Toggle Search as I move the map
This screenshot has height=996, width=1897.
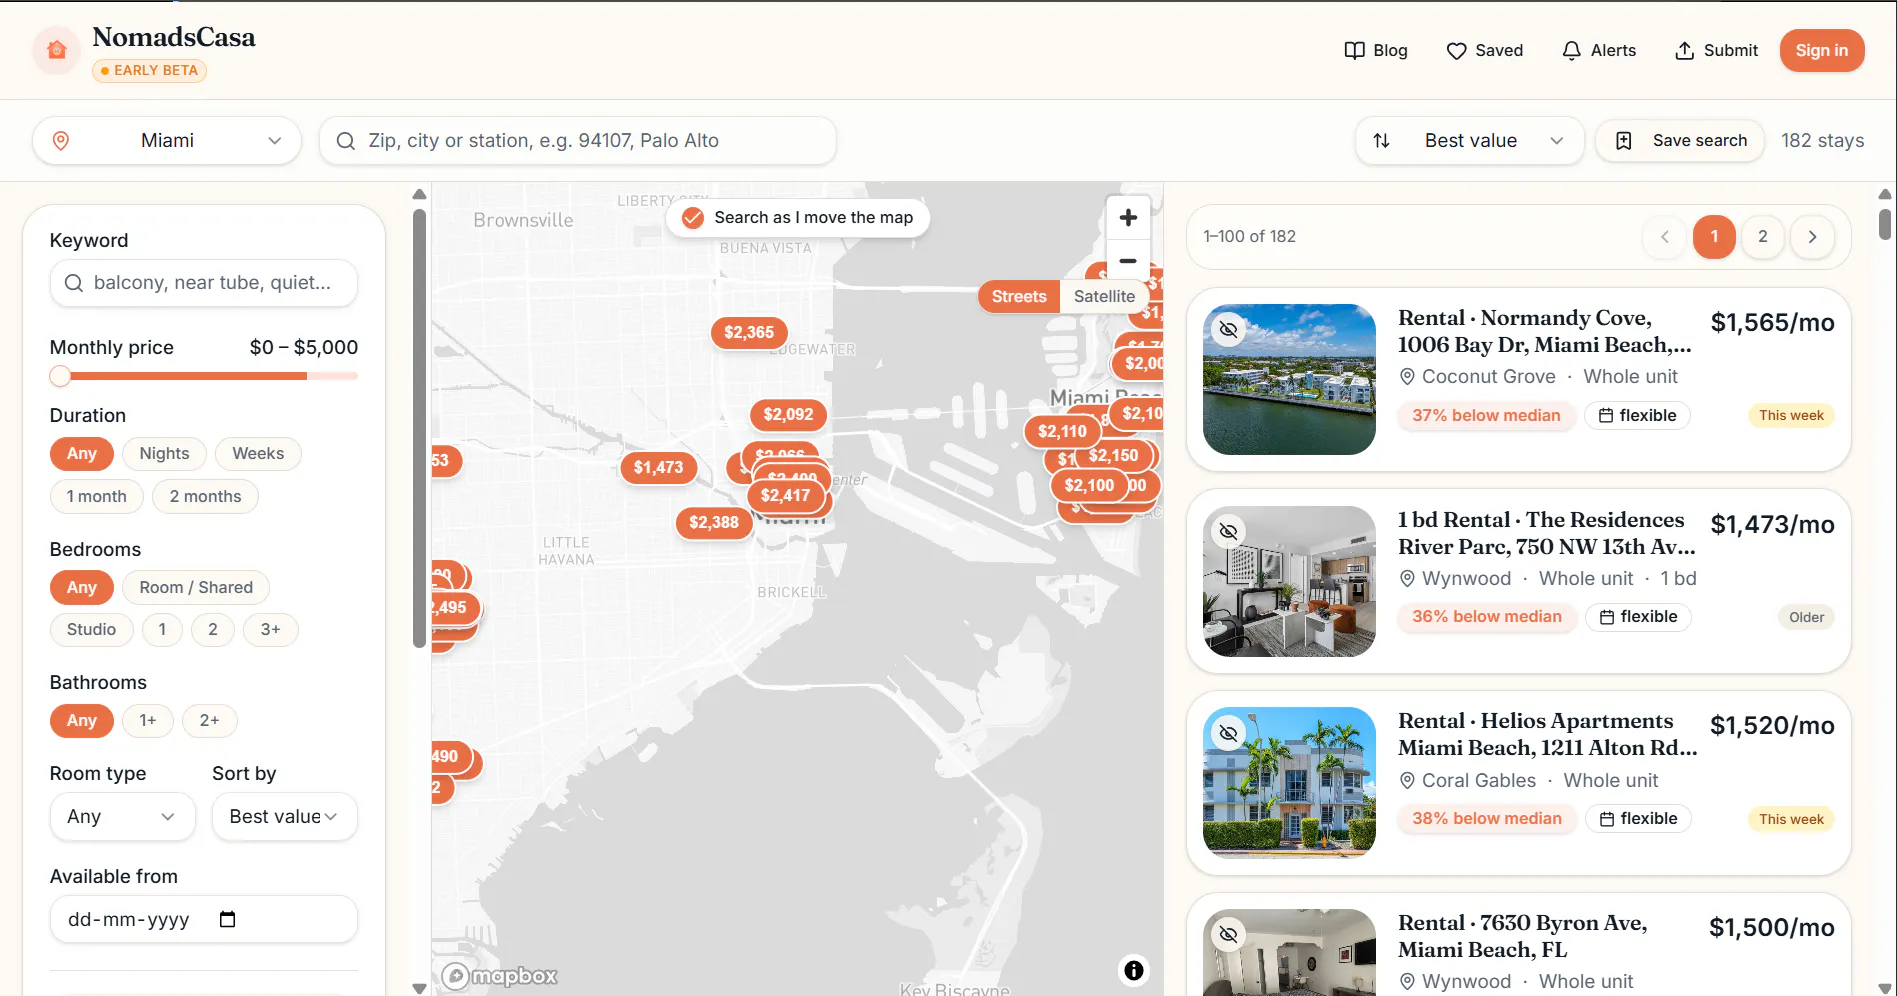798,218
